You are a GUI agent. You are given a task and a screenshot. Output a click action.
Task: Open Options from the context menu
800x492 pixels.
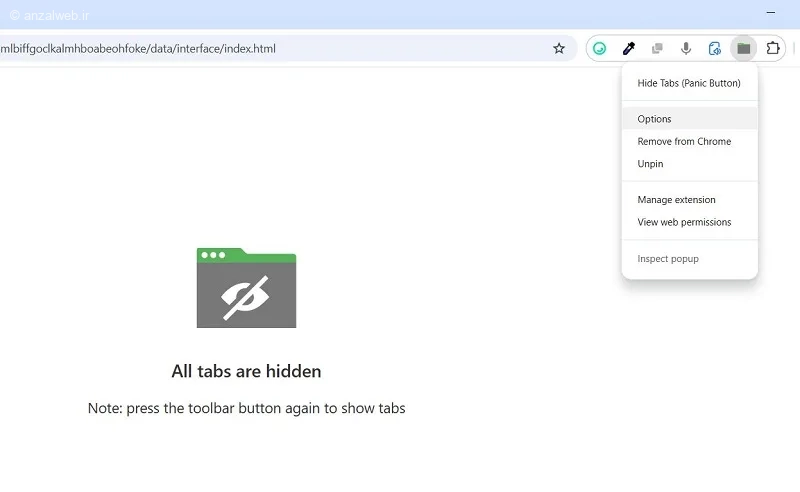[x=689, y=119]
